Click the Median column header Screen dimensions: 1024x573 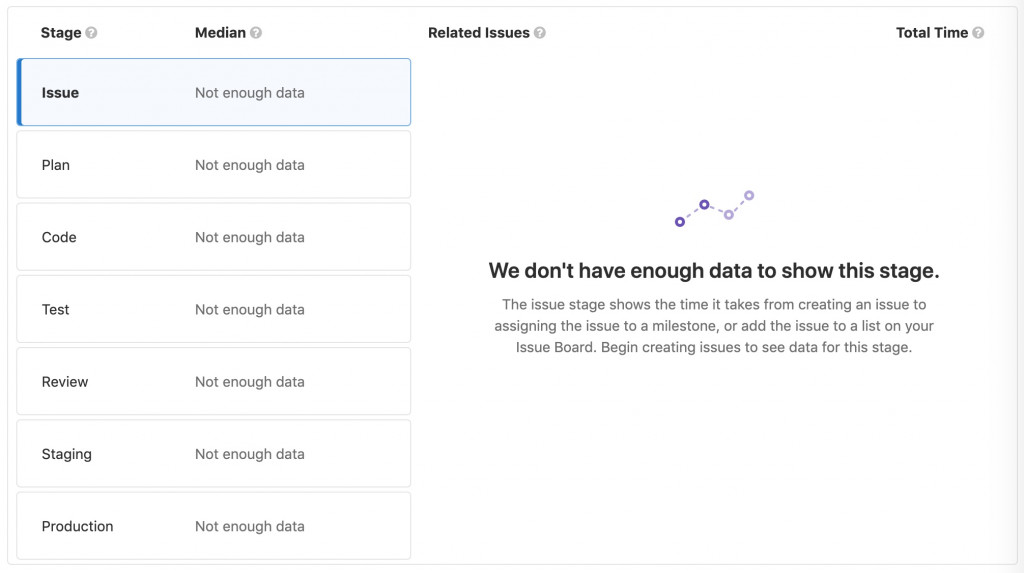tap(220, 33)
